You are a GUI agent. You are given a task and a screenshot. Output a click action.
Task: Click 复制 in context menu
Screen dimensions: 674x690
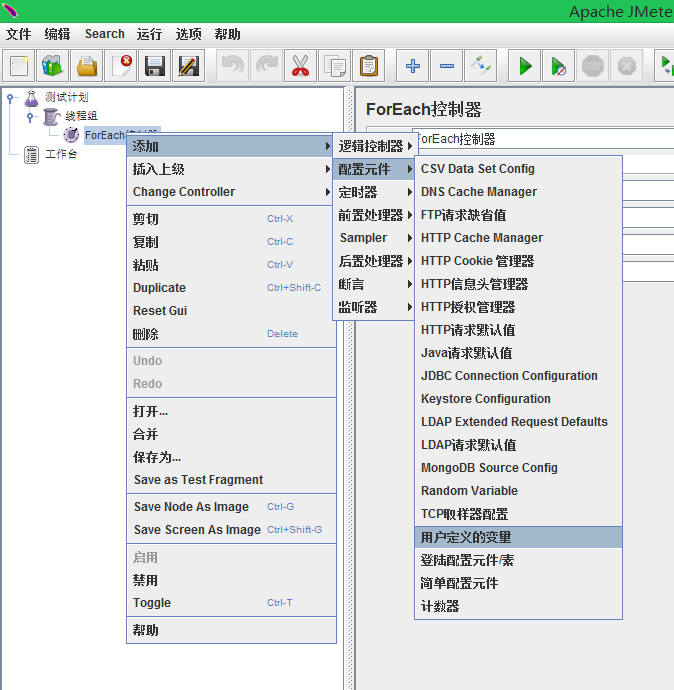coord(231,242)
